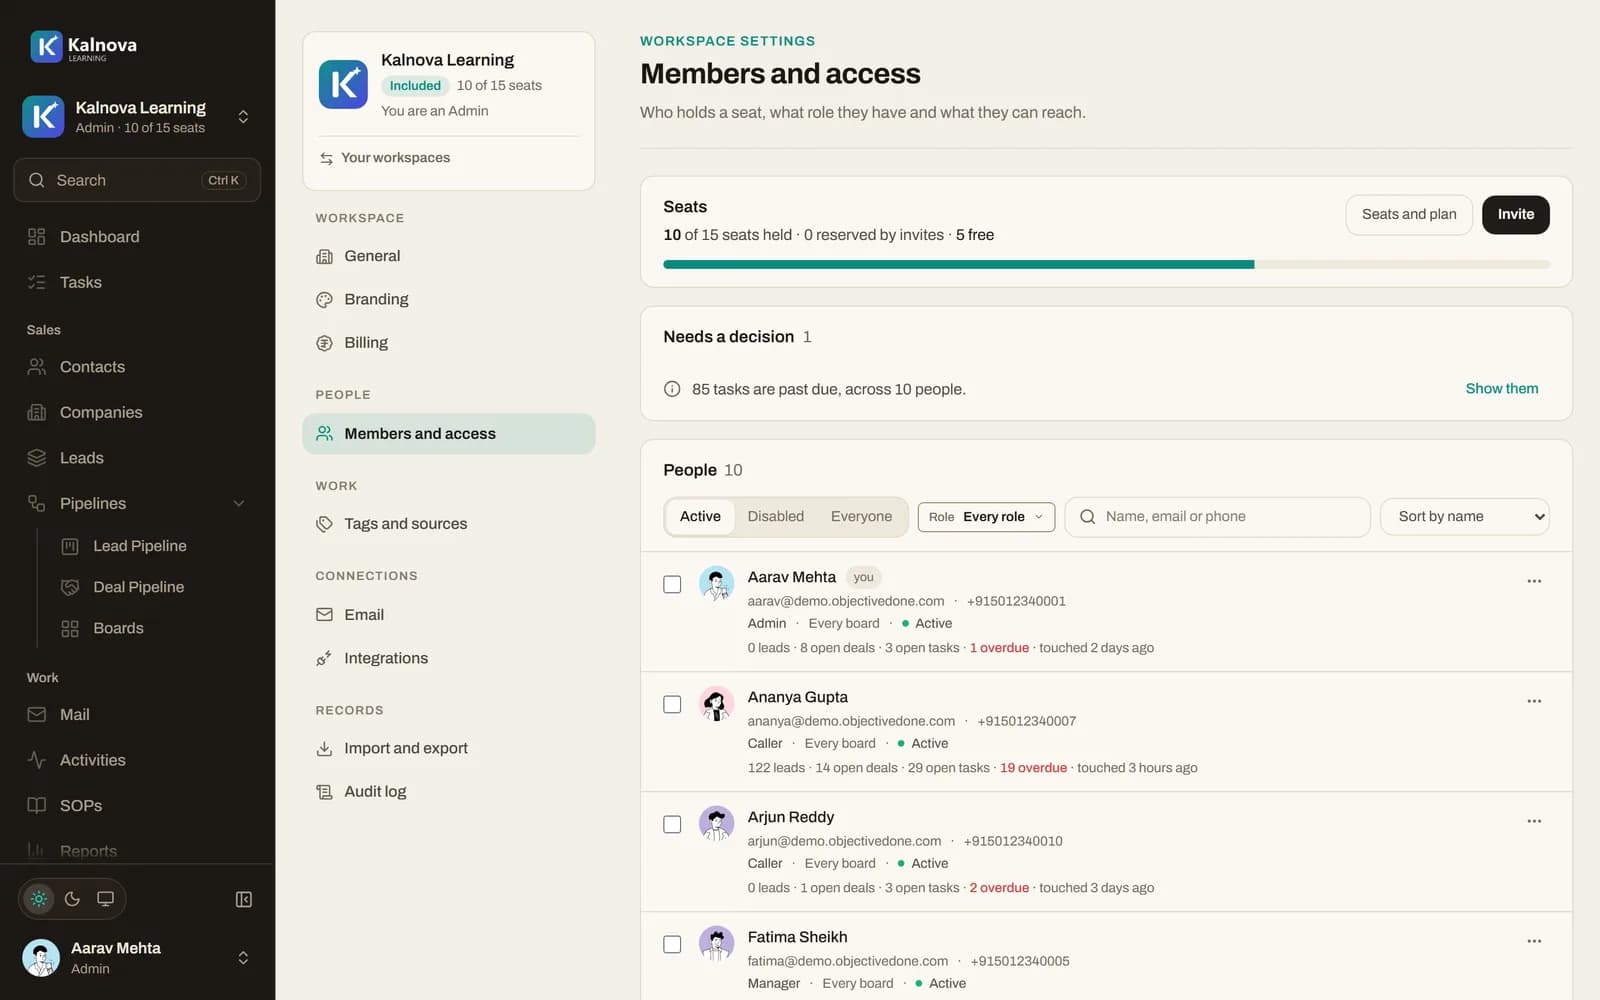The height and width of the screenshot is (1000, 1600).
Task: Click the Activities pulse icon
Action: tap(37, 760)
